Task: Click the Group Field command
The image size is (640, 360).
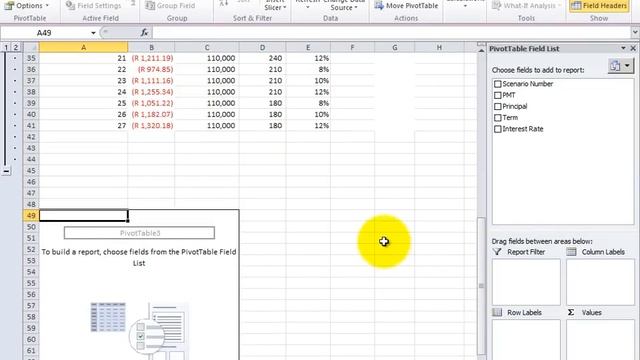Action: pos(170,5)
